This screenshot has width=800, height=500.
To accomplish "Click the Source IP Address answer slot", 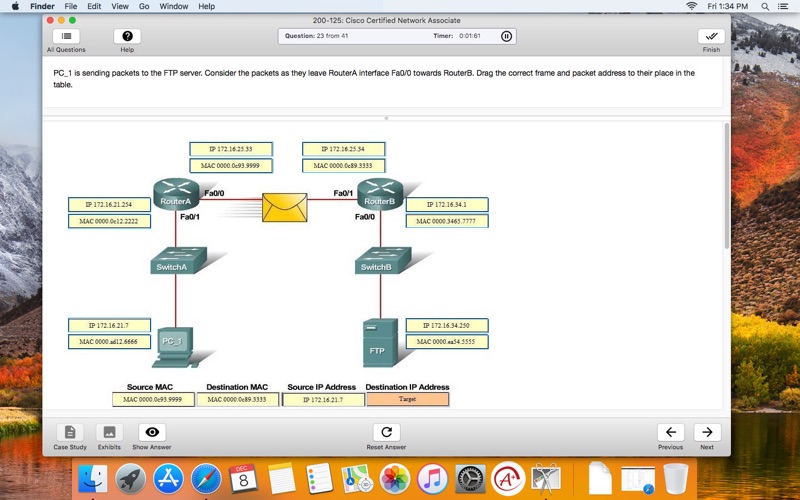I will (x=323, y=399).
